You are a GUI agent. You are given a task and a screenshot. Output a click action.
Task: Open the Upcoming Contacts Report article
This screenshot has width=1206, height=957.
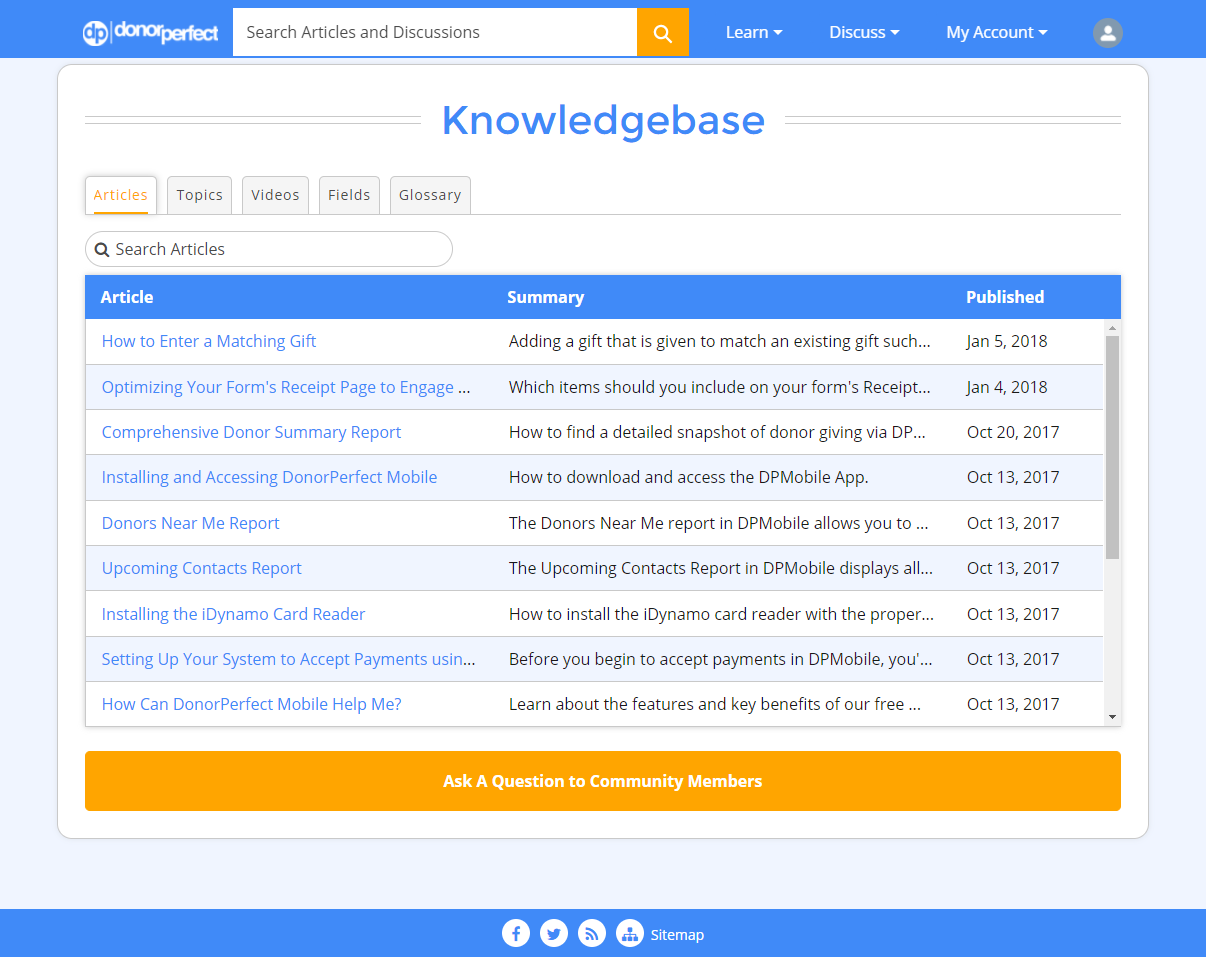[201, 568]
